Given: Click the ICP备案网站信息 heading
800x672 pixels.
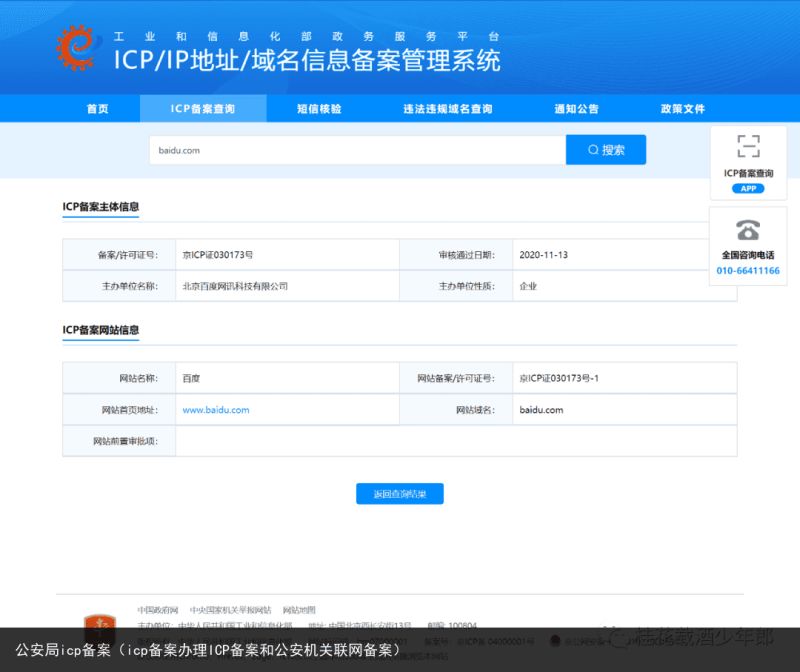Looking at the screenshot, I should [x=101, y=330].
